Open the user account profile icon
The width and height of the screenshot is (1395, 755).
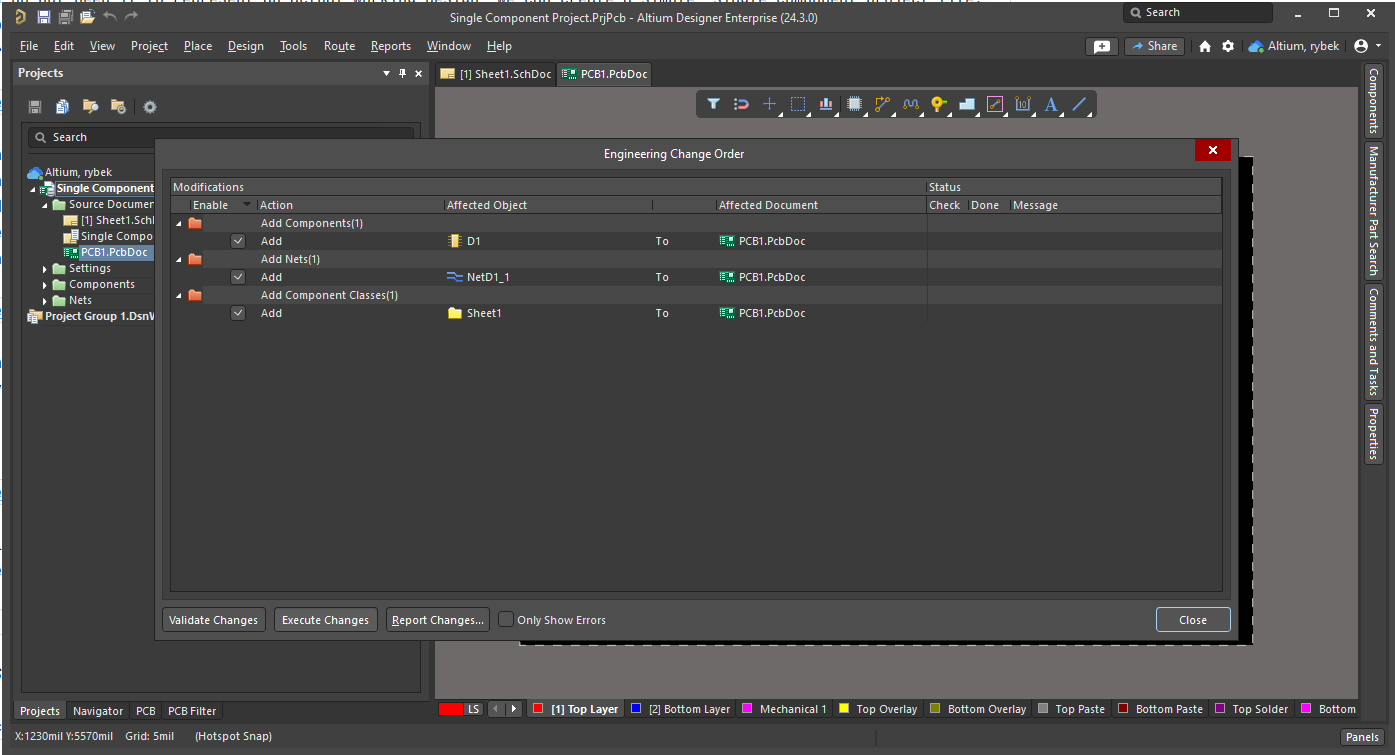[x=1361, y=46]
